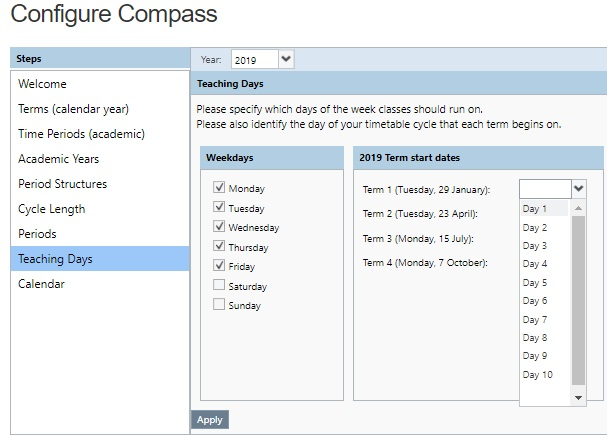Select the Period Structures step
607x435 pixels.
pos(62,184)
